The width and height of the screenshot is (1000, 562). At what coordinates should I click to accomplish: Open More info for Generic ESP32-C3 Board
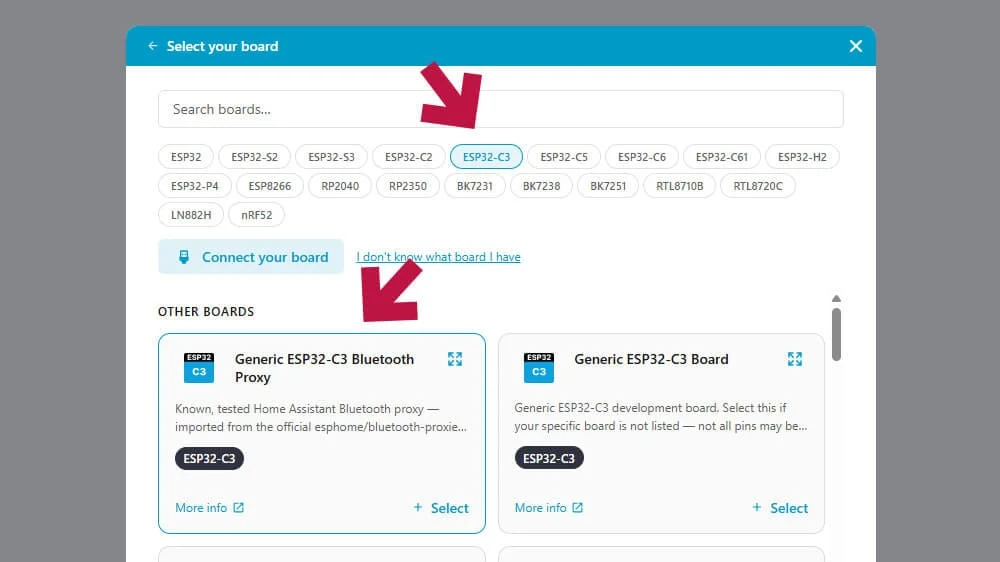click(548, 508)
